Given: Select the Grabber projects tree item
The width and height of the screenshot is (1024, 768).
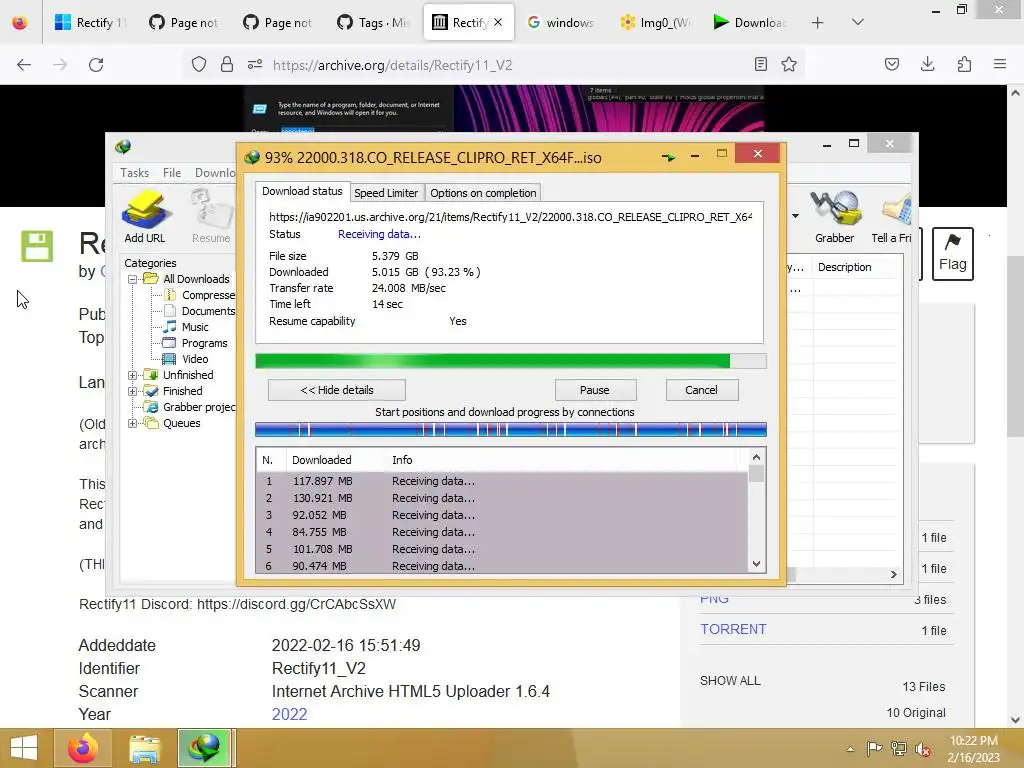Looking at the screenshot, I should coord(190,407).
